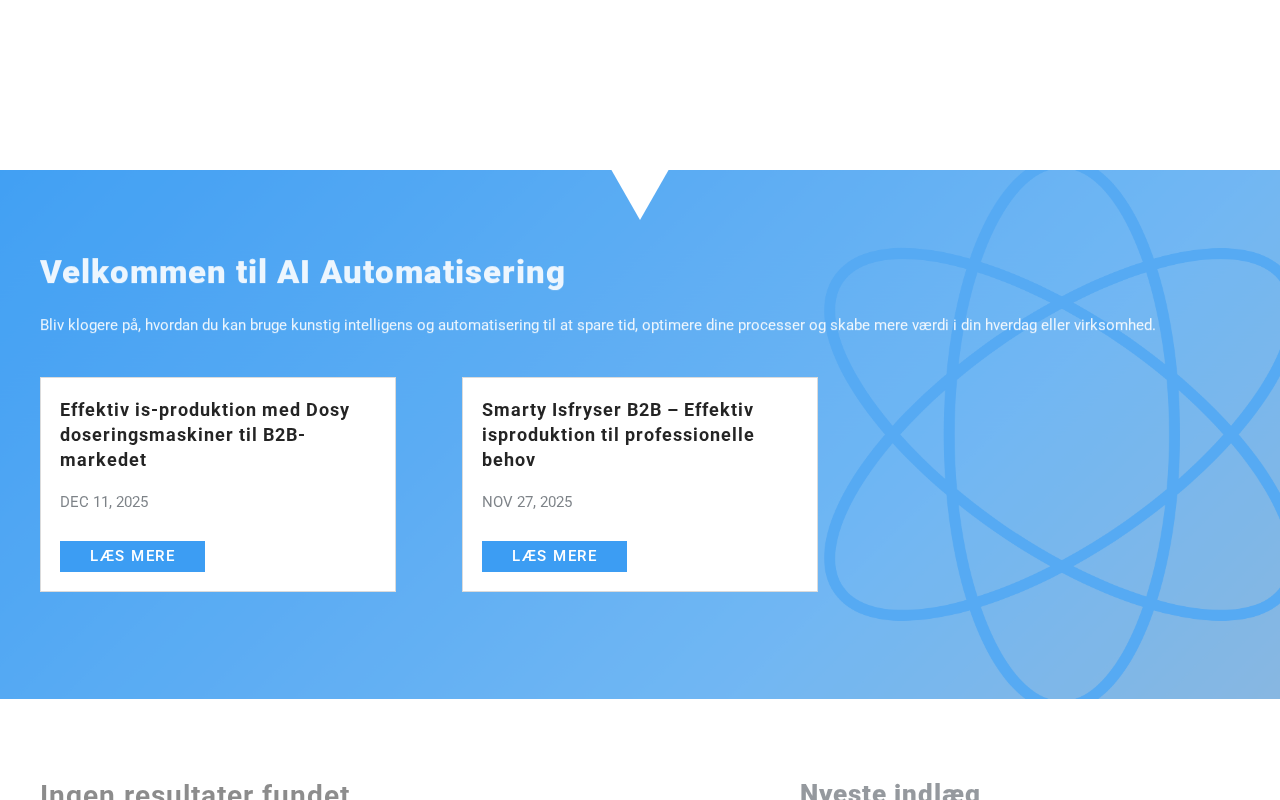This screenshot has width=1280, height=800.
Task: Click the words AI Automatisering in the heading
Action: [421, 272]
